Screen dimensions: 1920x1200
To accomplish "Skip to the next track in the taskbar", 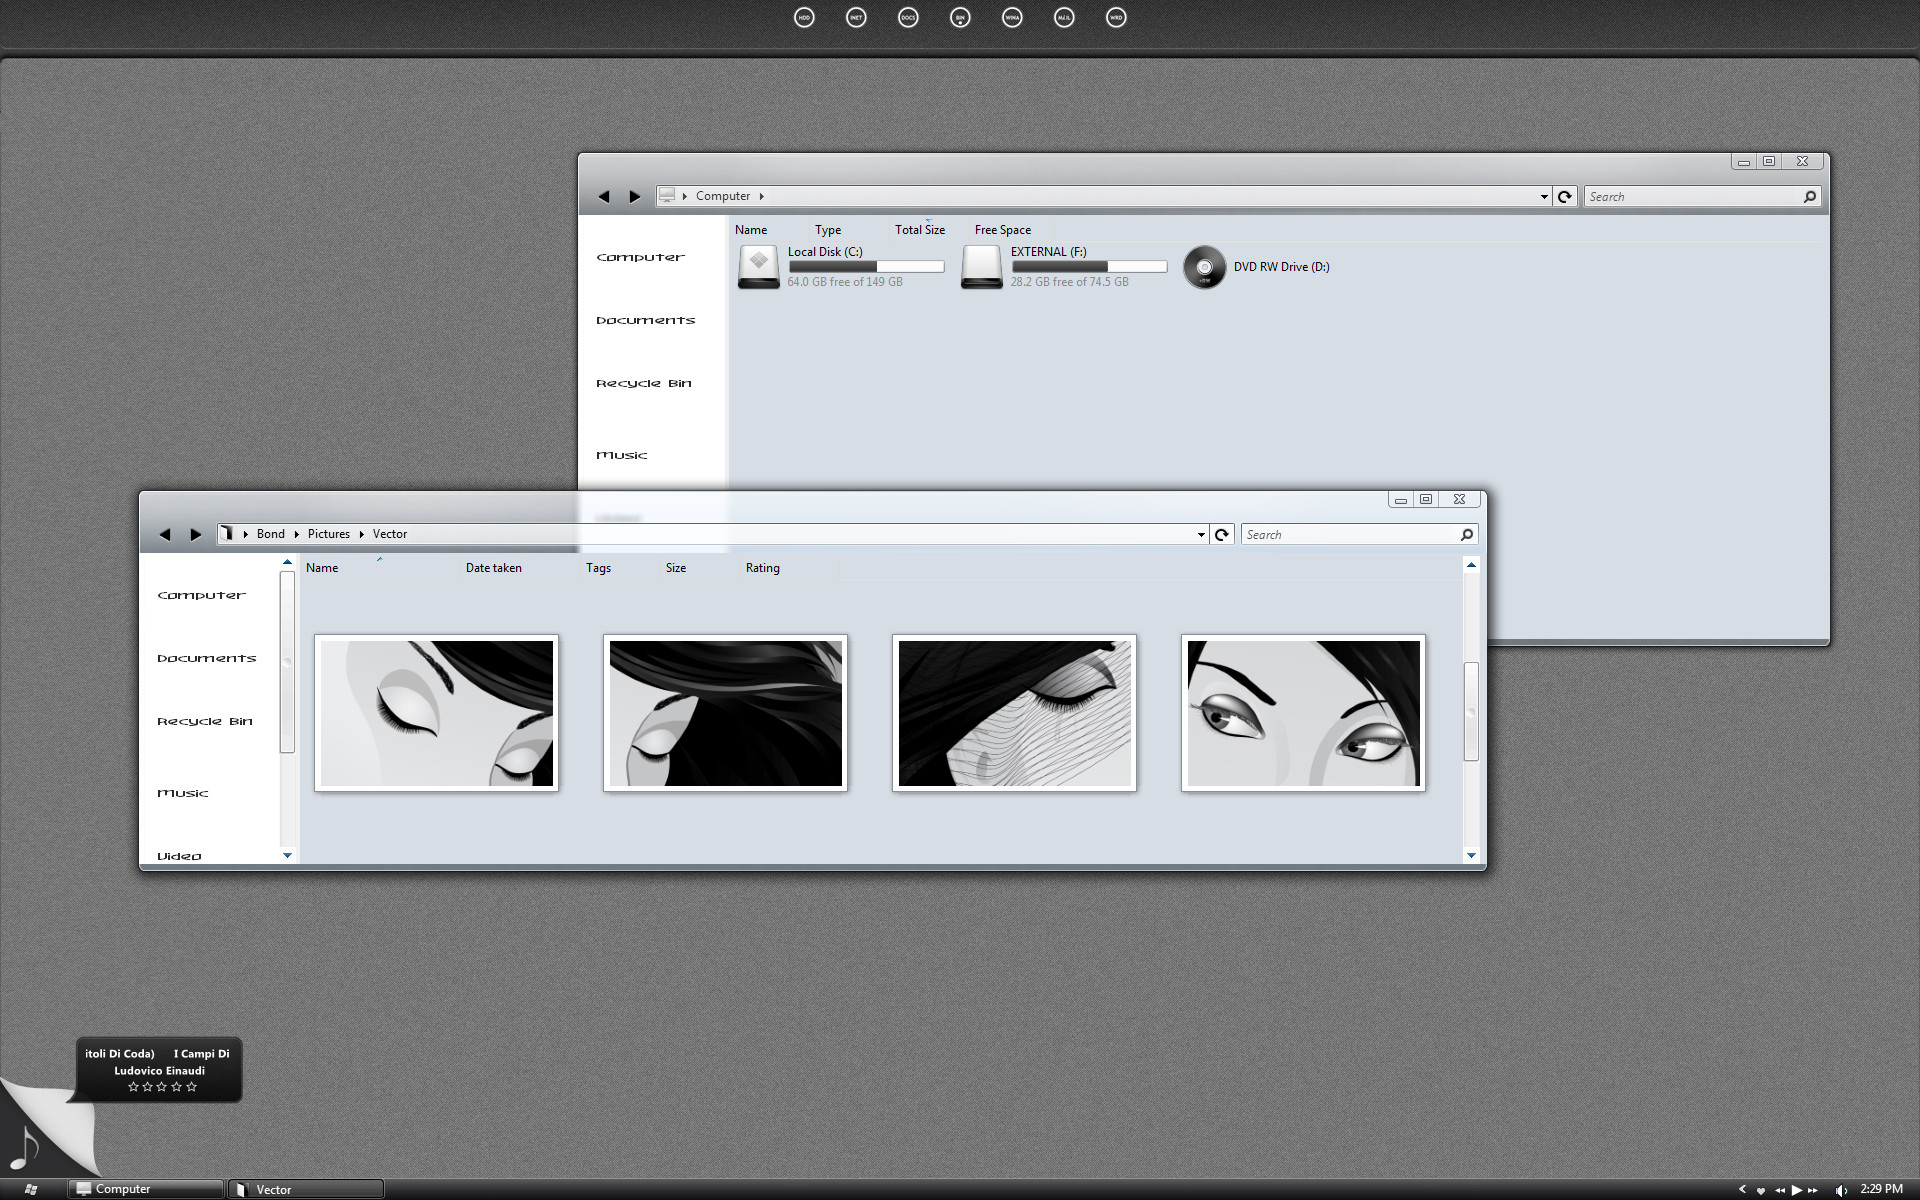I will [x=1813, y=1190].
